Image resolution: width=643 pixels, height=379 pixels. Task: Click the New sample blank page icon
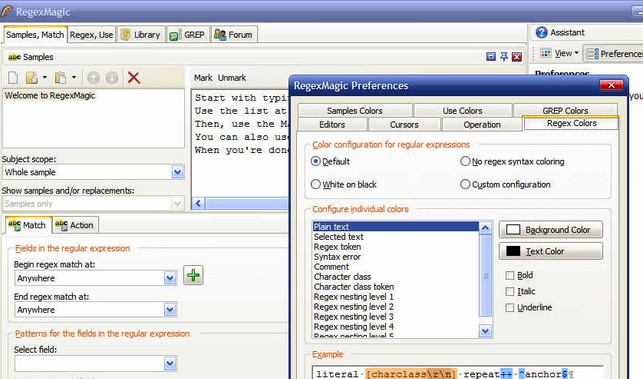point(13,78)
